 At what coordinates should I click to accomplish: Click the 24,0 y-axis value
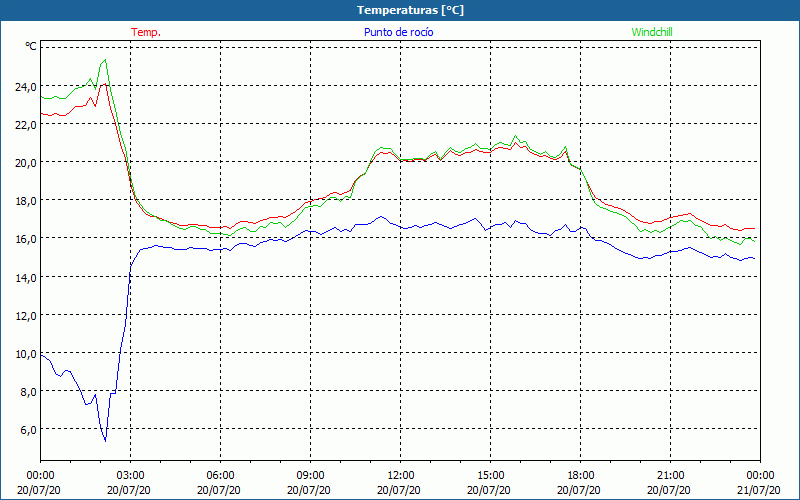(26, 87)
